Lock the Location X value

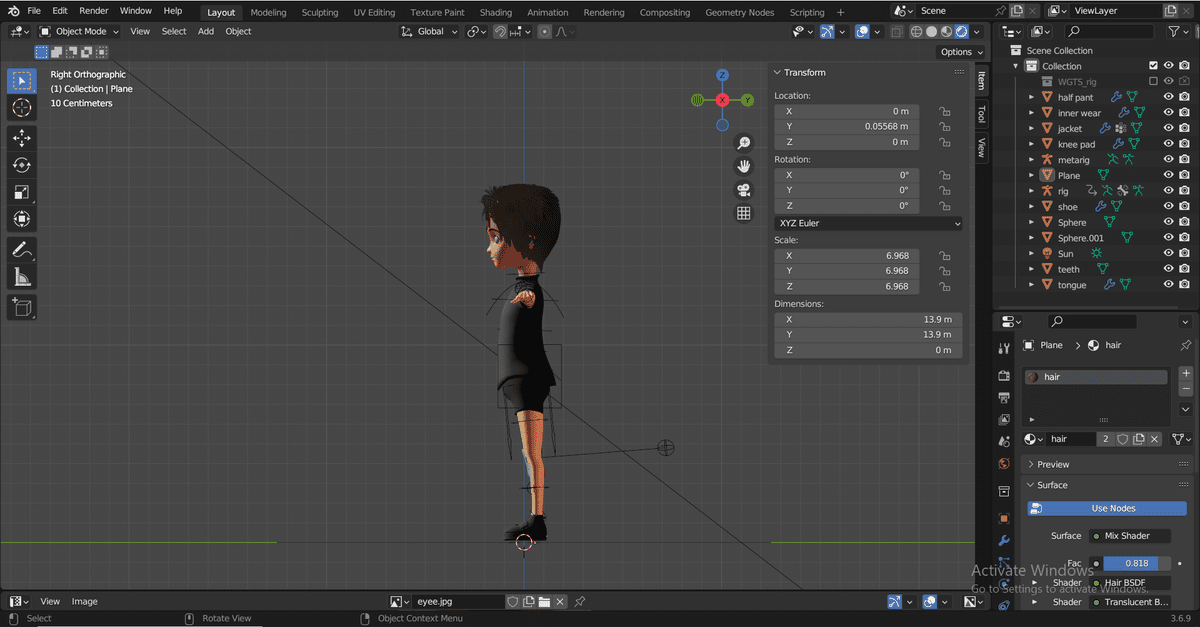[x=944, y=112]
